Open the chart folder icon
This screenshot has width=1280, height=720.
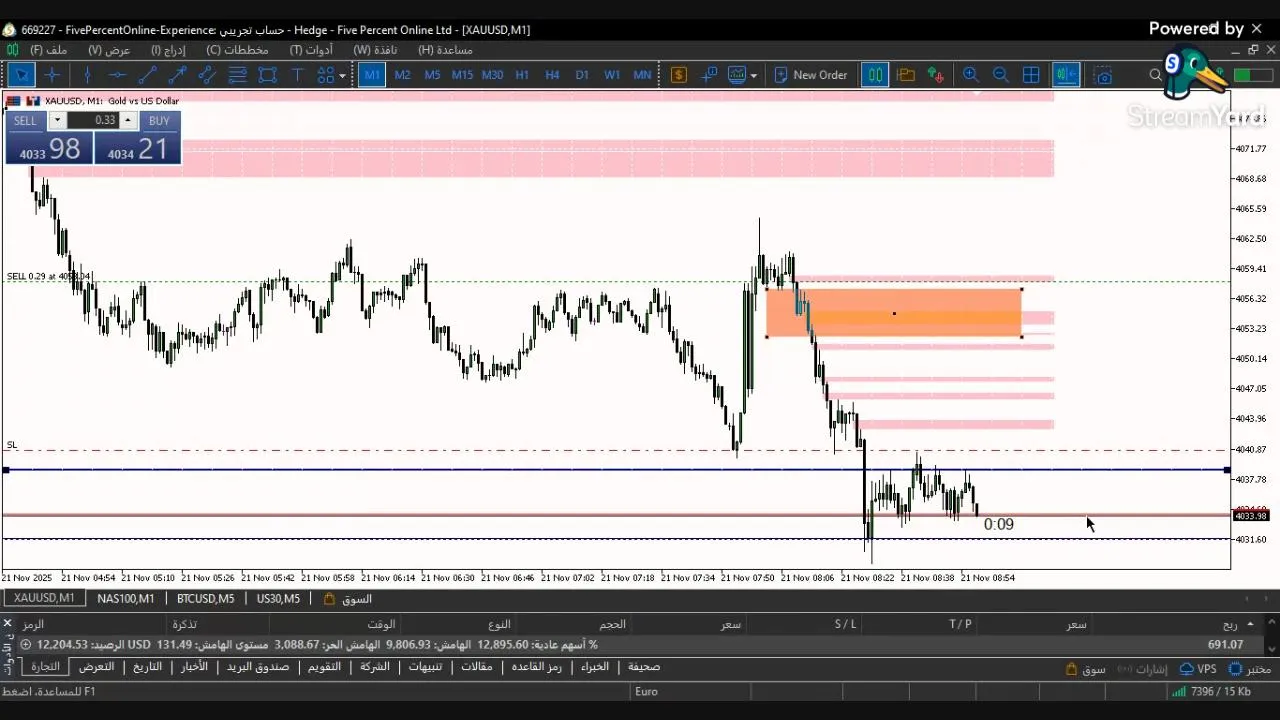(906, 75)
